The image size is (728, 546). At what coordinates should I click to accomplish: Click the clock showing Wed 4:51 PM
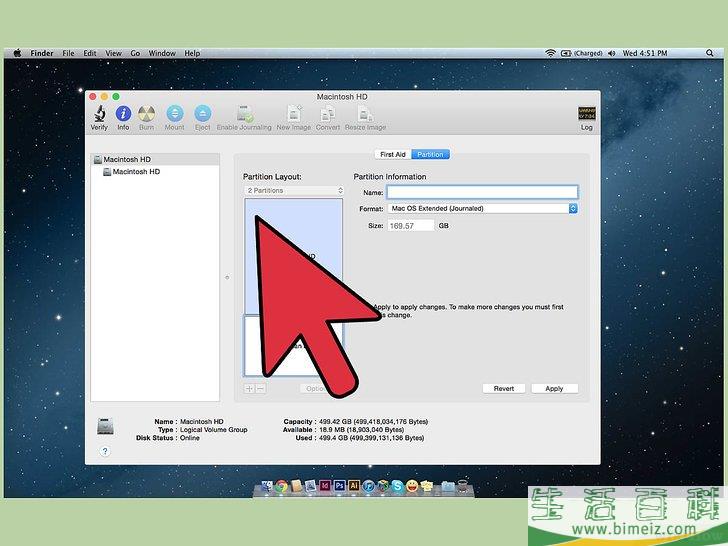(x=645, y=53)
